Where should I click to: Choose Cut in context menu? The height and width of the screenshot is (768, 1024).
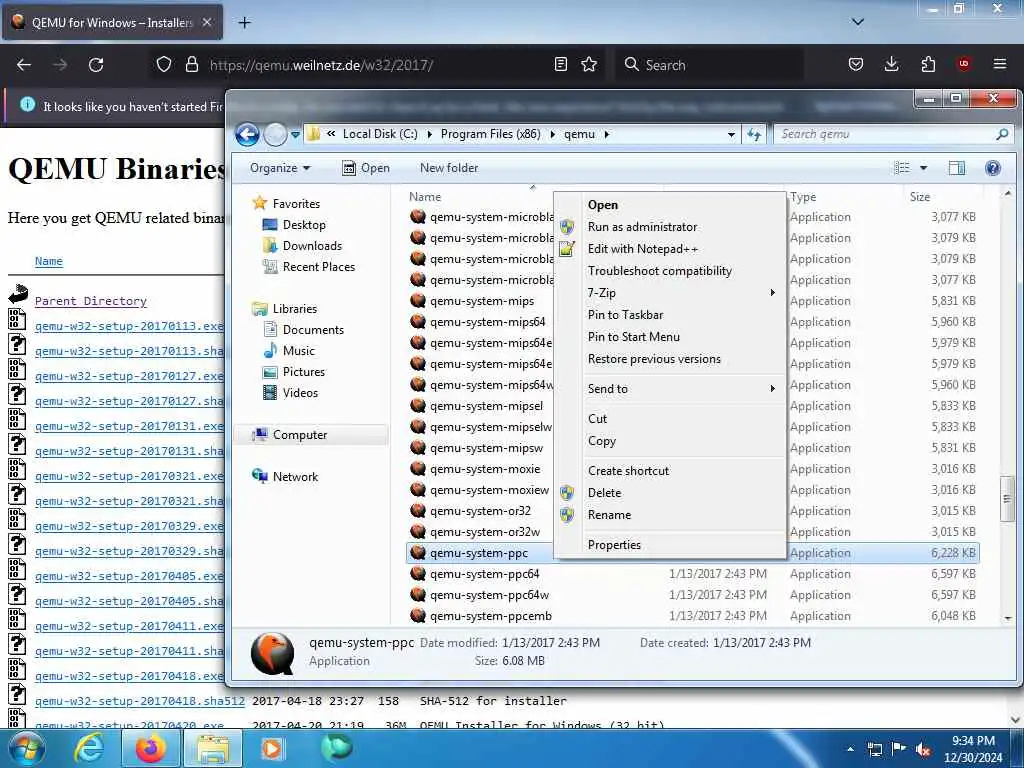670,419
